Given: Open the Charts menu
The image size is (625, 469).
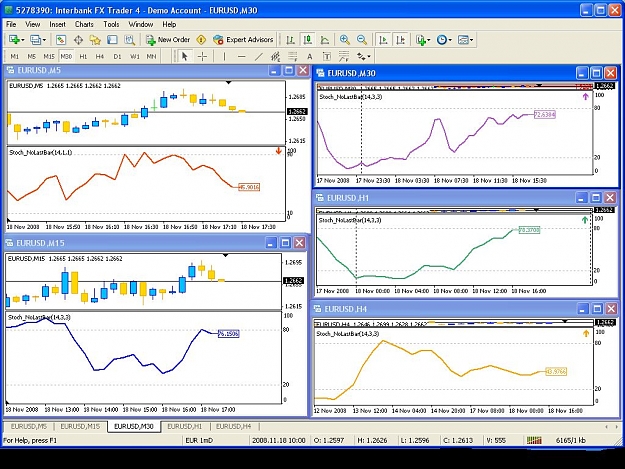Looking at the screenshot, I should tap(84, 24).
